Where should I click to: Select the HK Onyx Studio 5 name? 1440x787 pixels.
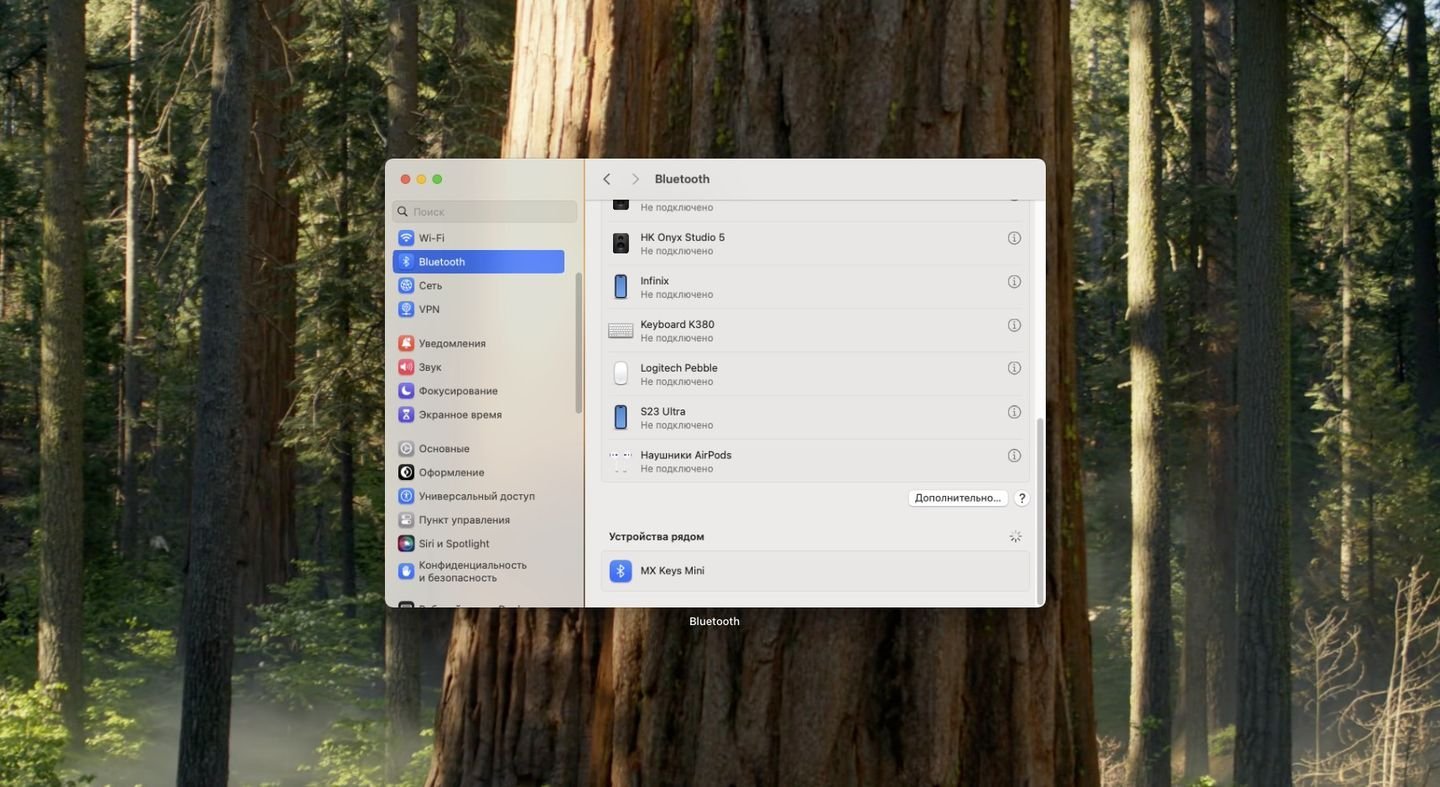coord(683,237)
